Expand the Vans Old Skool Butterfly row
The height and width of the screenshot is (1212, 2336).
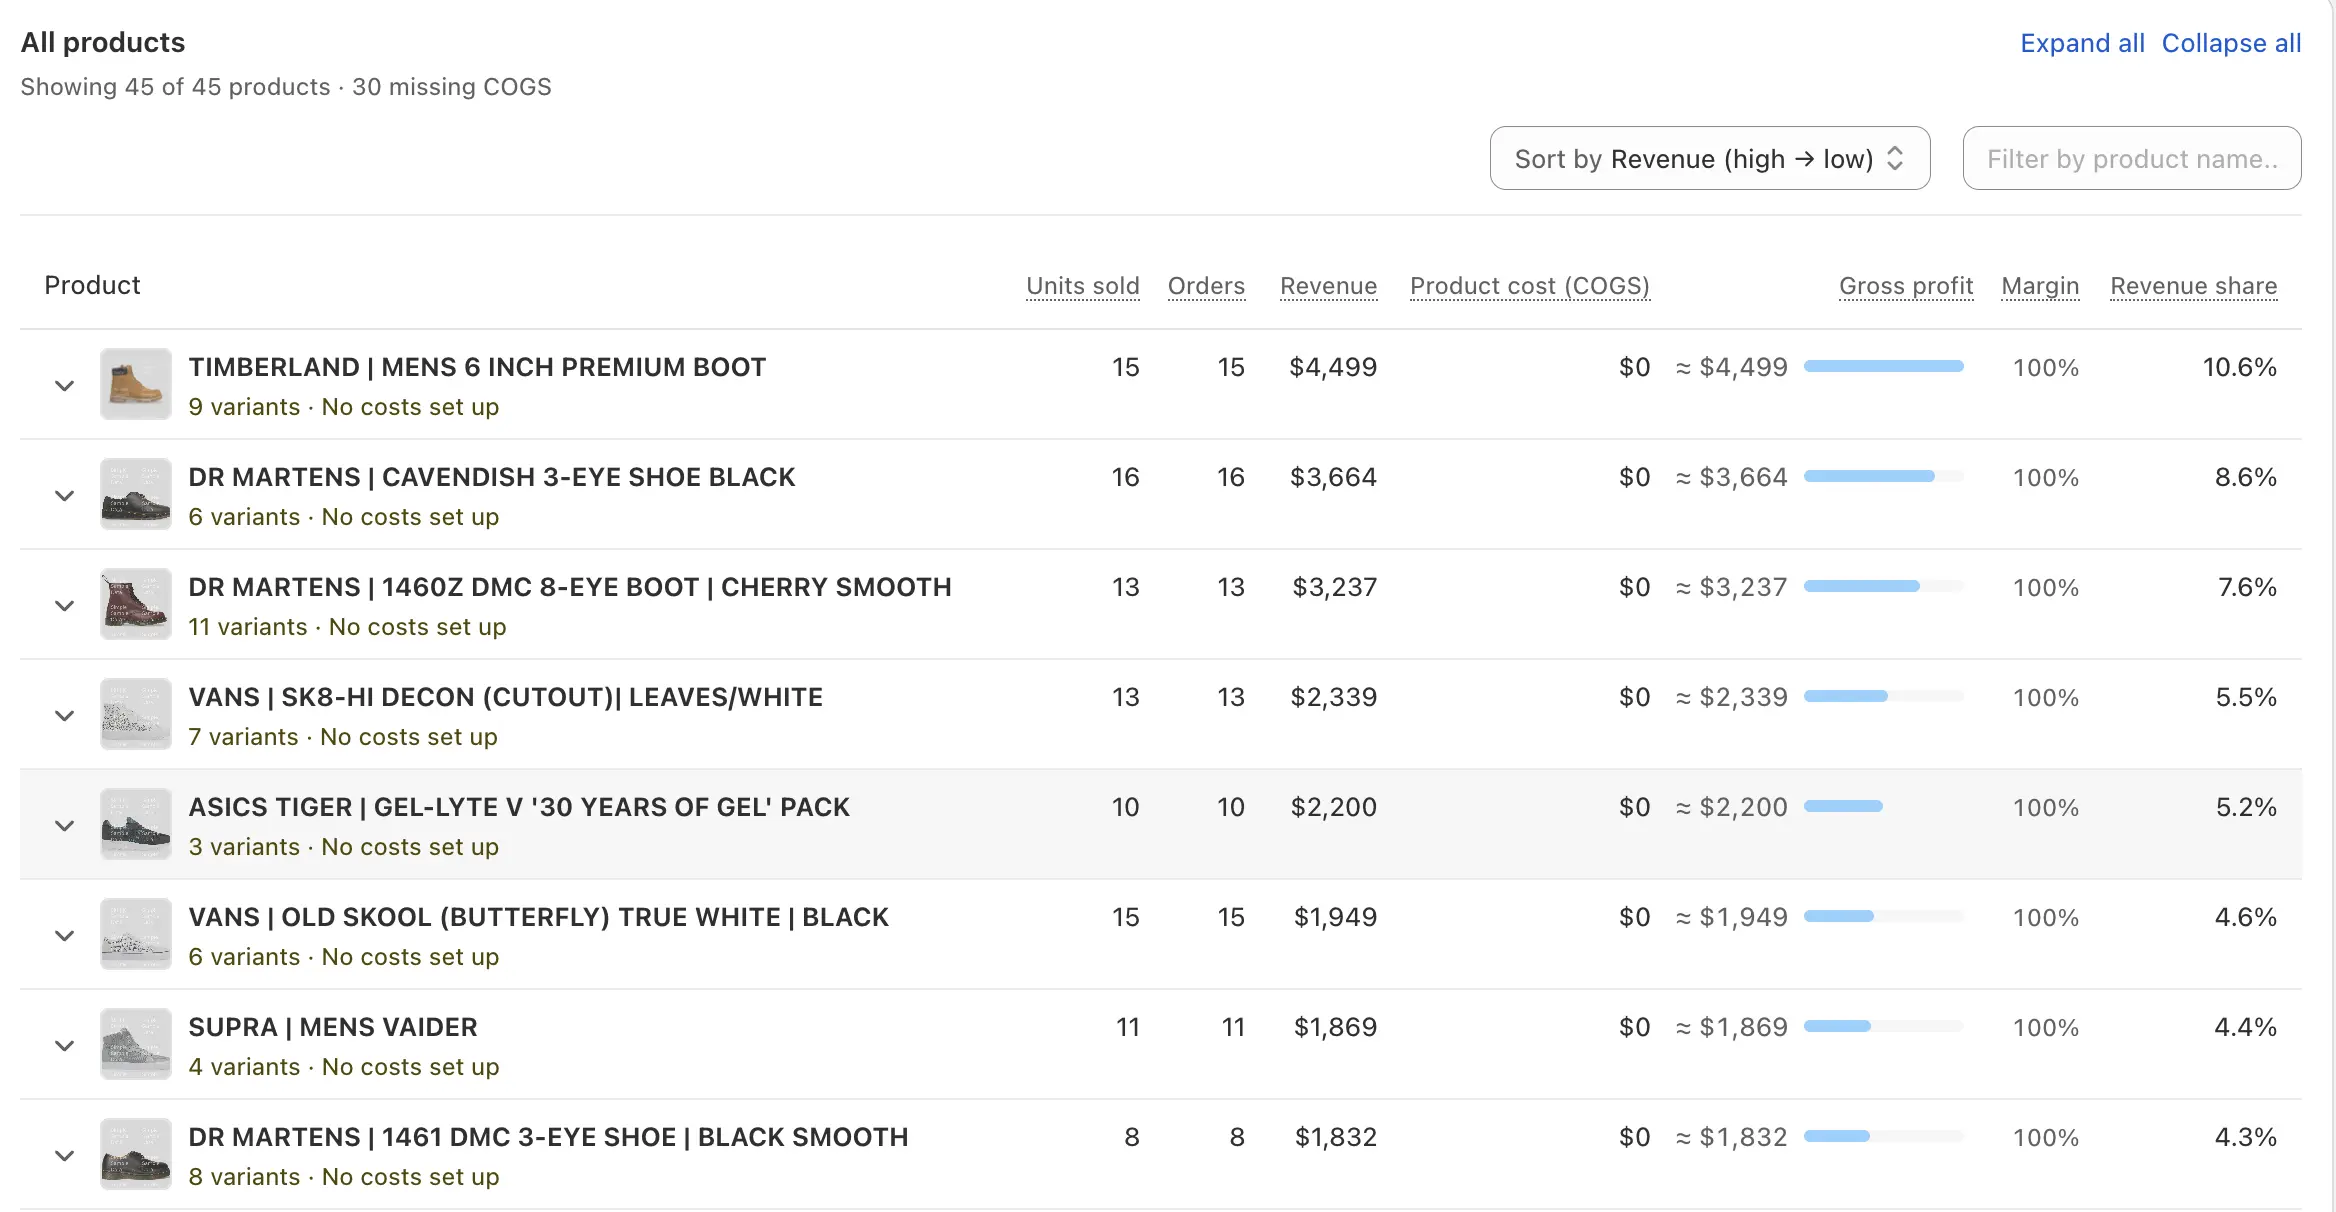[64, 935]
